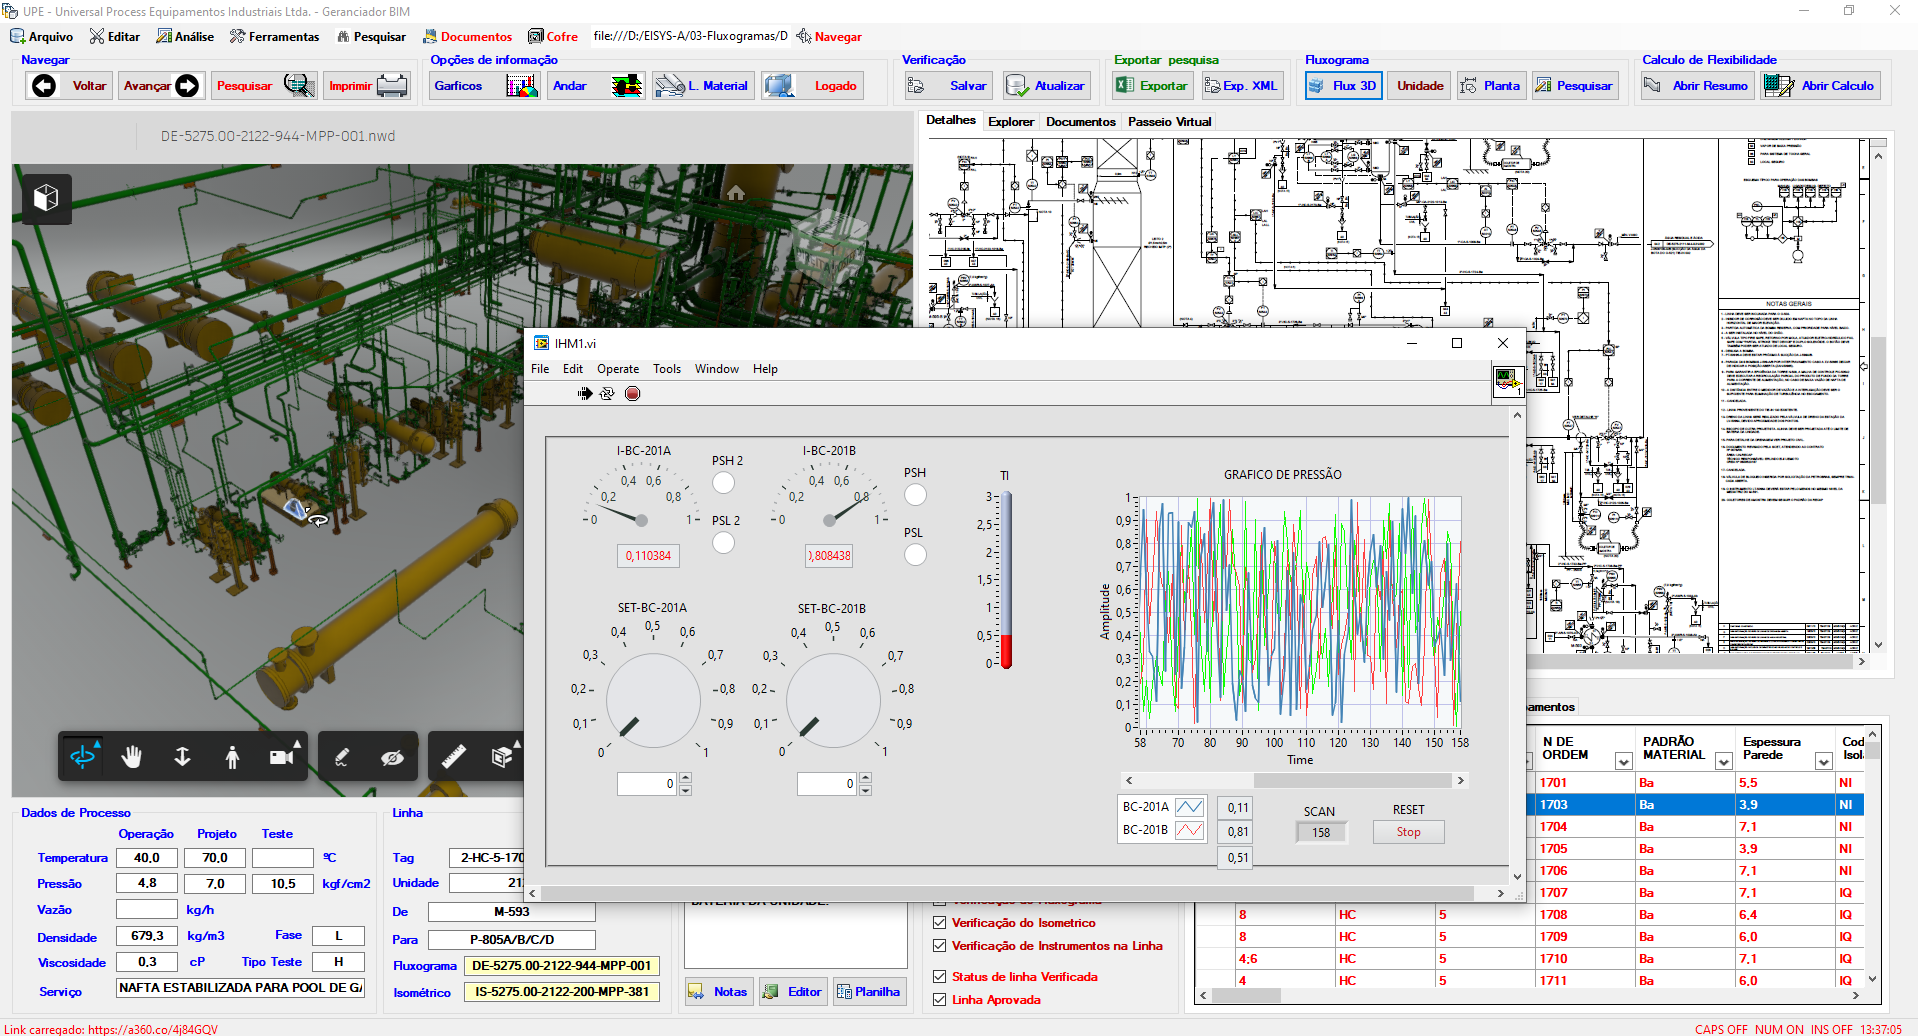Viewport: 1918px width, 1036px height.
Task: Click the view cube home icon
Action: 736,192
